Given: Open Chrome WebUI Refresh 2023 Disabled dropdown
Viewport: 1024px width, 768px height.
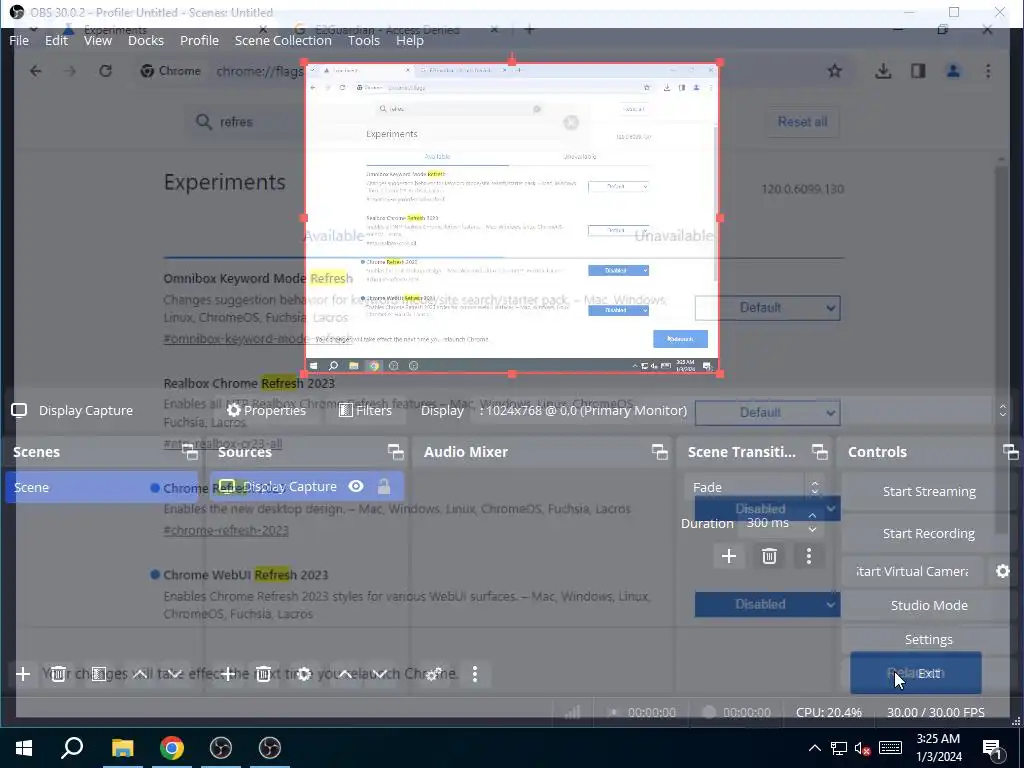Looking at the screenshot, I should pyautogui.click(x=767, y=604).
